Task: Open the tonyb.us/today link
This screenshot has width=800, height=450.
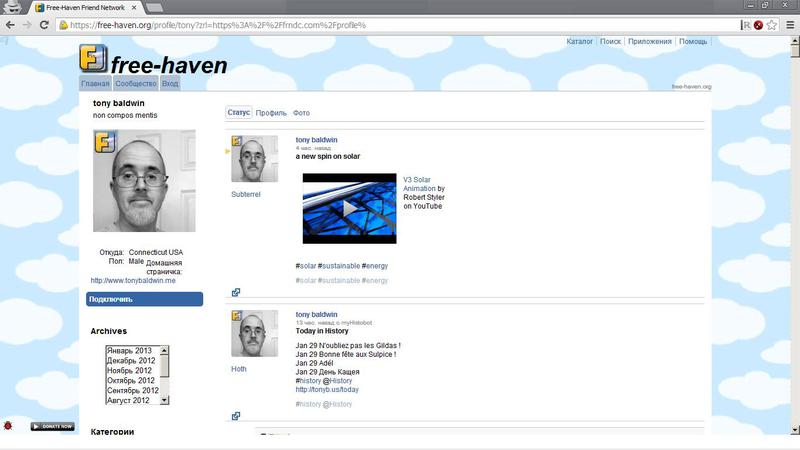Action: (x=327, y=389)
